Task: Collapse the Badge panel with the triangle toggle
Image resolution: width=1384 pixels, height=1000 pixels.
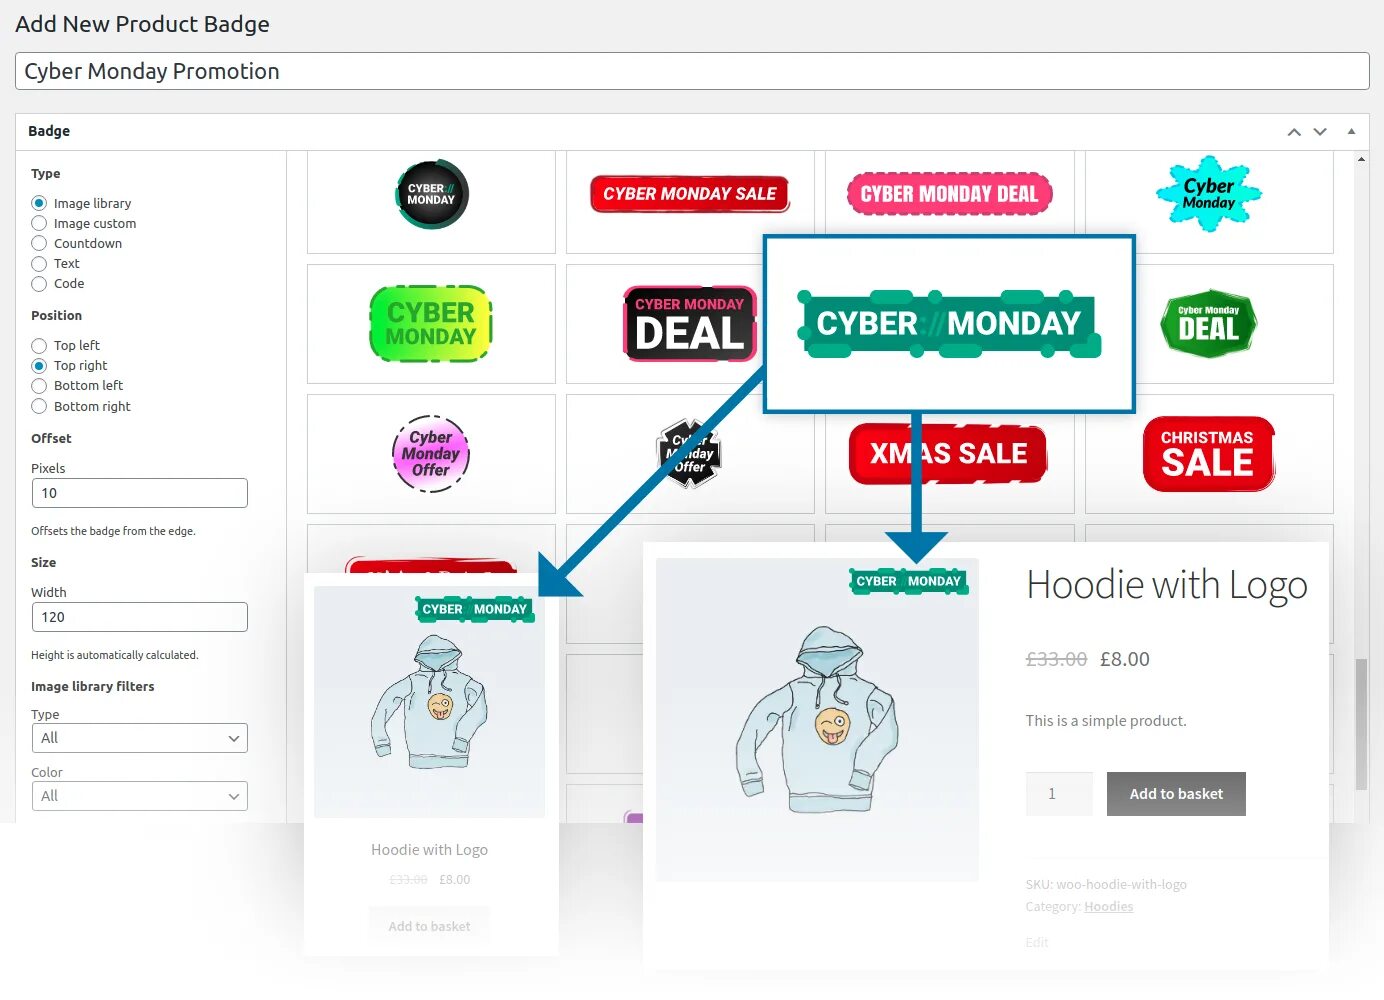Action: pyautogui.click(x=1351, y=131)
